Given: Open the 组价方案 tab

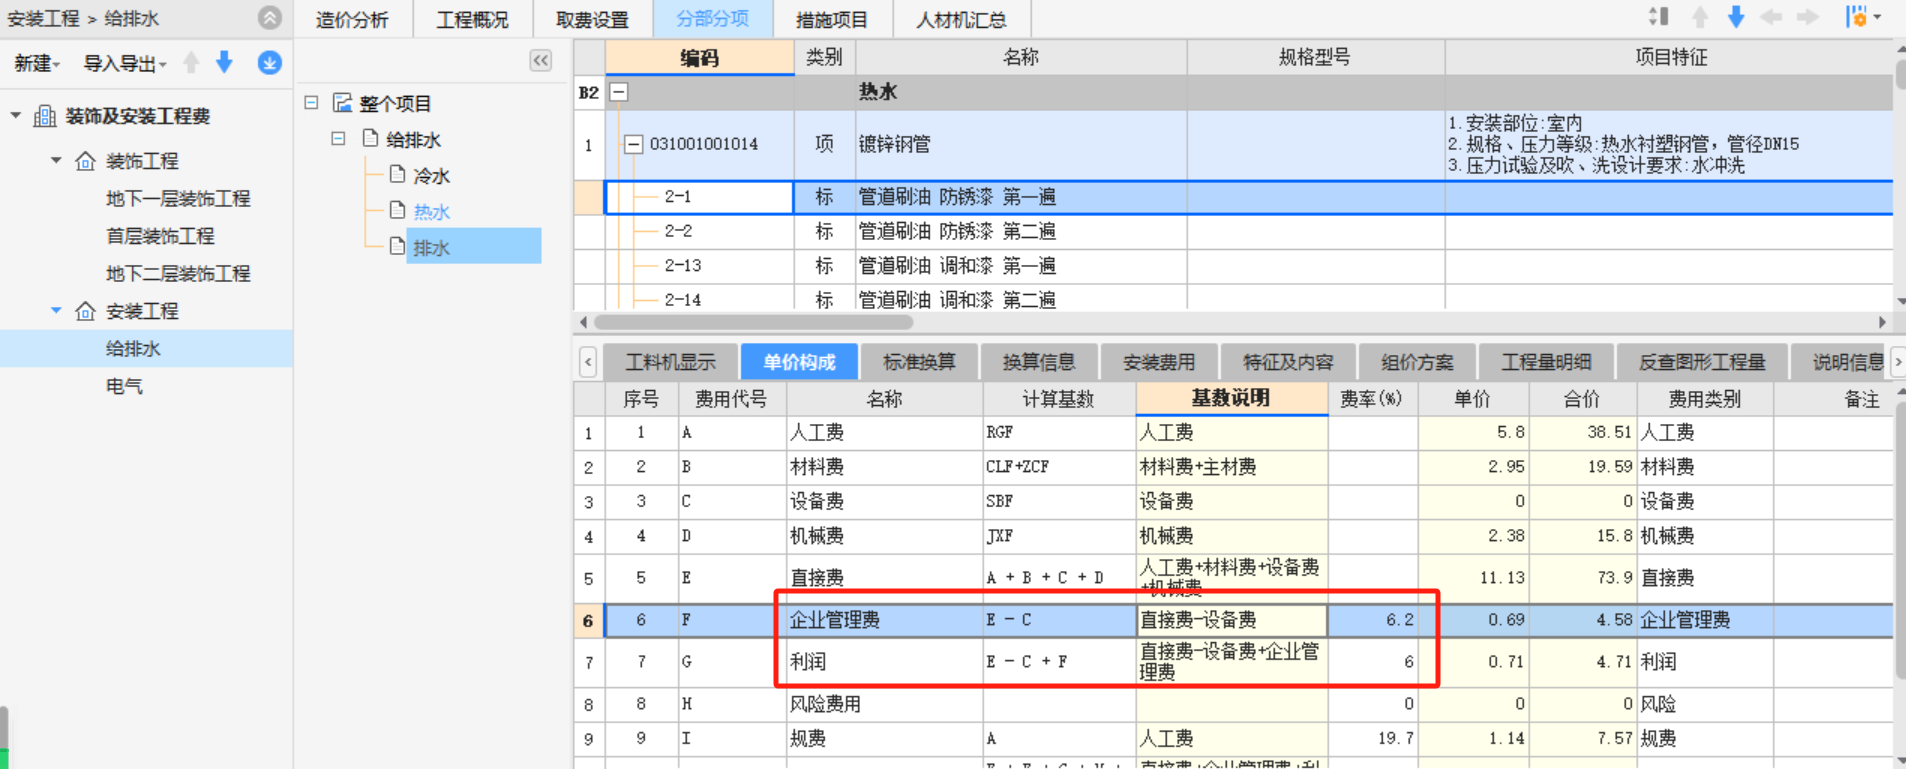Looking at the screenshot, I should pos(1417,362).
